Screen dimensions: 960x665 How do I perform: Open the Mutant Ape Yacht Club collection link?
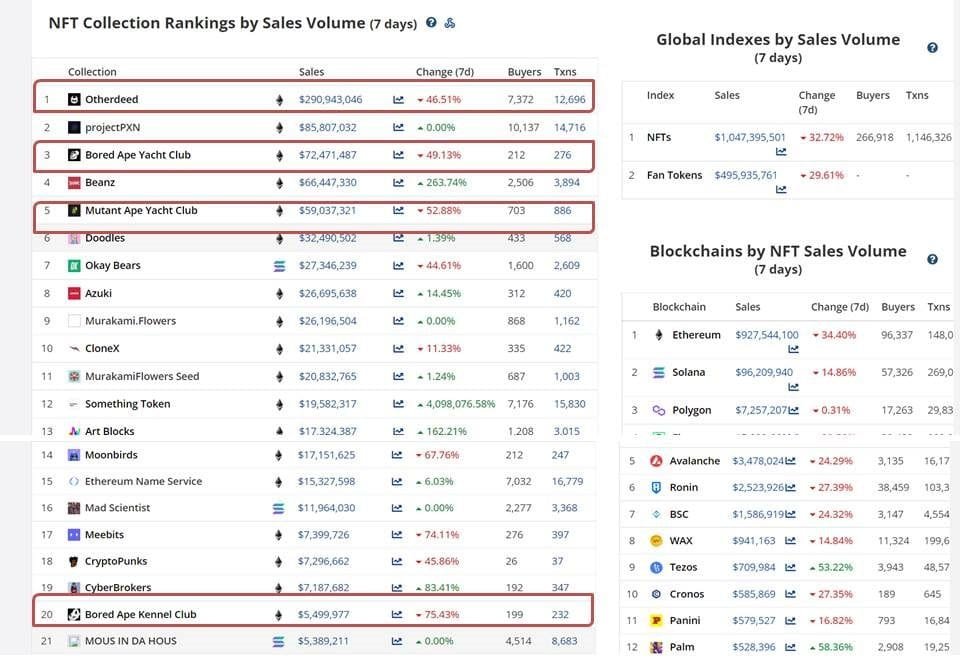click(x=141, y=211)
